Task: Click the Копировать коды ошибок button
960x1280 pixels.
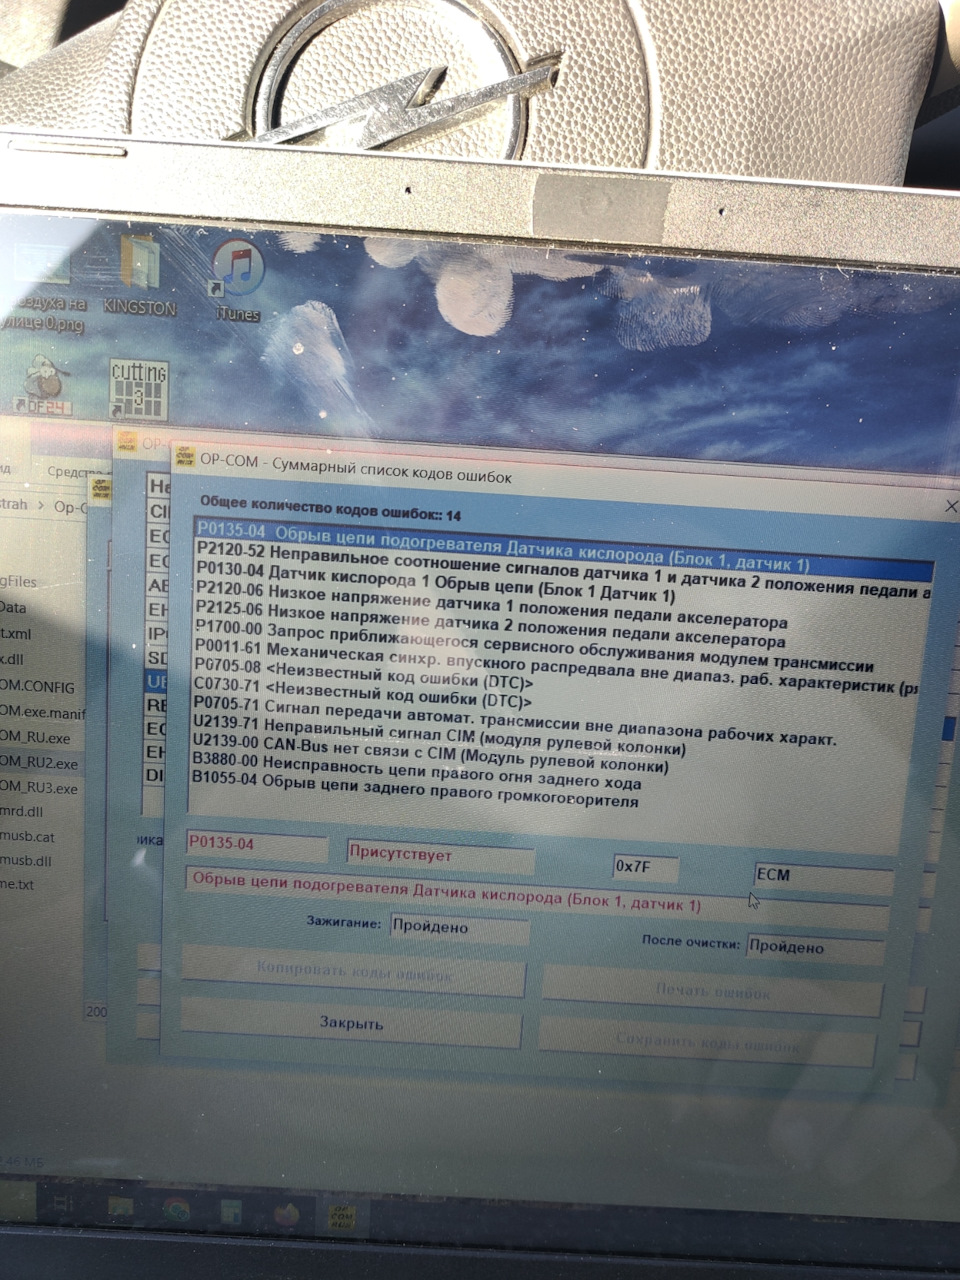Action: pos(352,971)
